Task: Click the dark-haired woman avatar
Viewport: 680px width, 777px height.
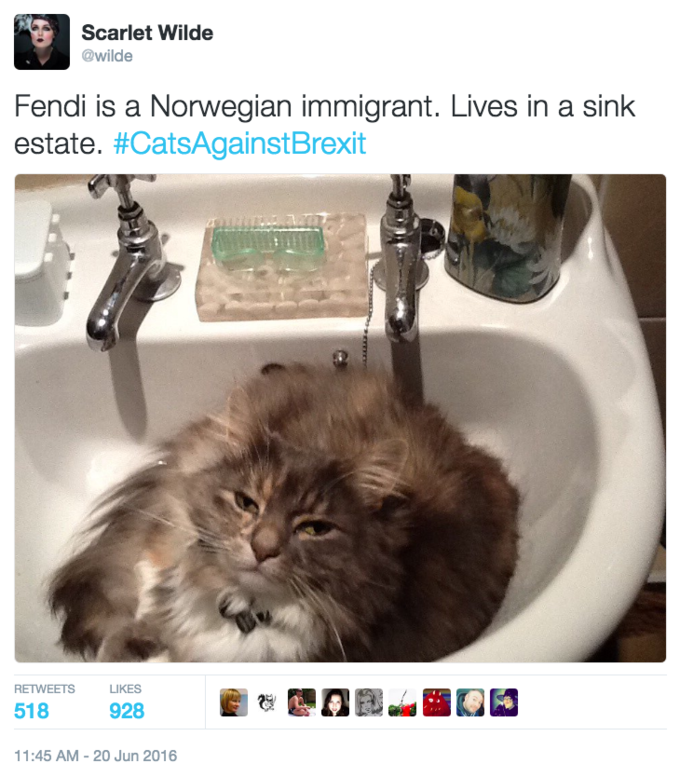Action: click(x=335, y=702)
